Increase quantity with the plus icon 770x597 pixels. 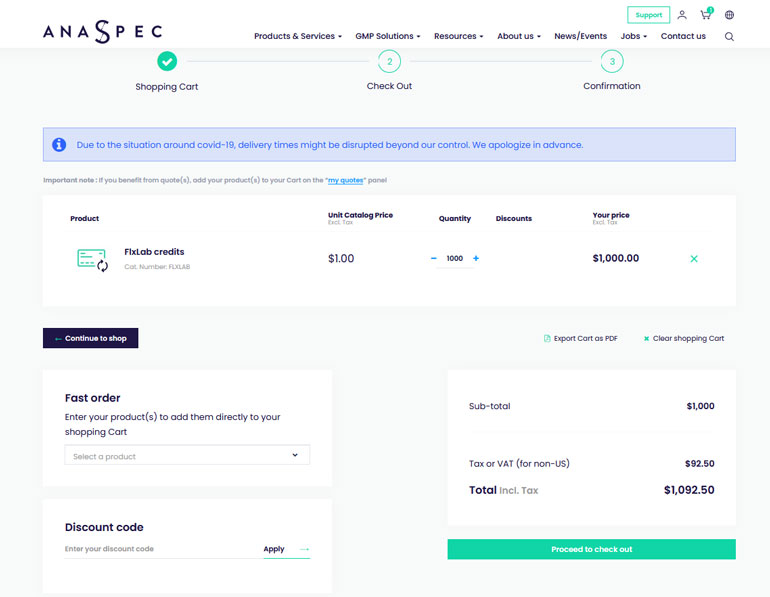pos(476,258)
